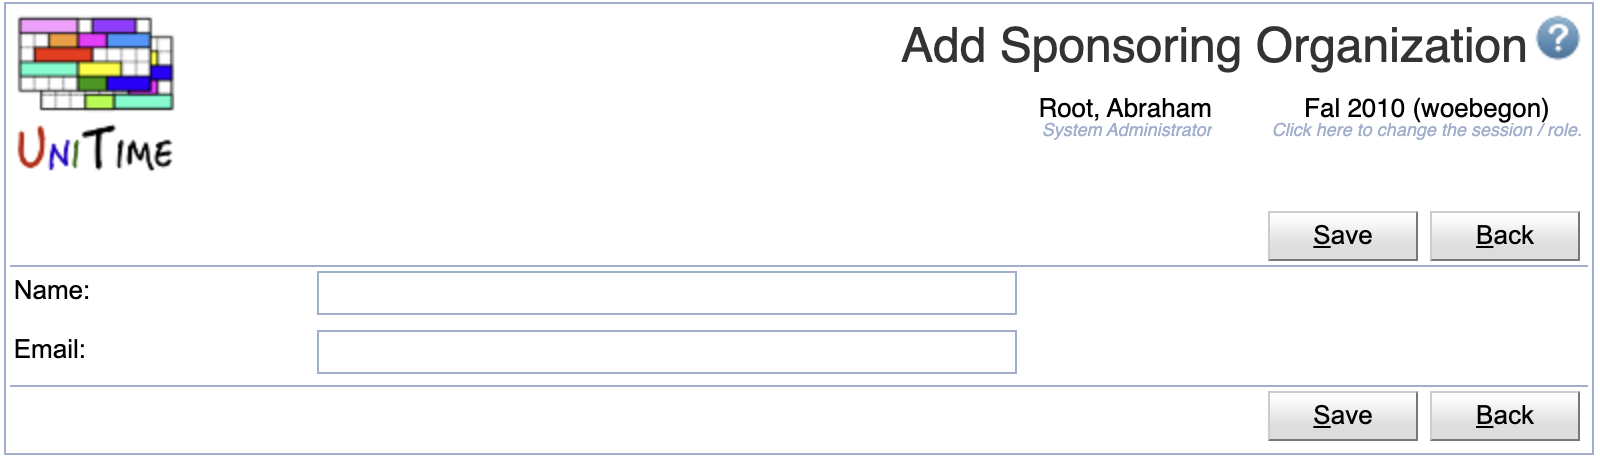Click the System Administrator role text
1600x462 pixels.
point(1127,130)
